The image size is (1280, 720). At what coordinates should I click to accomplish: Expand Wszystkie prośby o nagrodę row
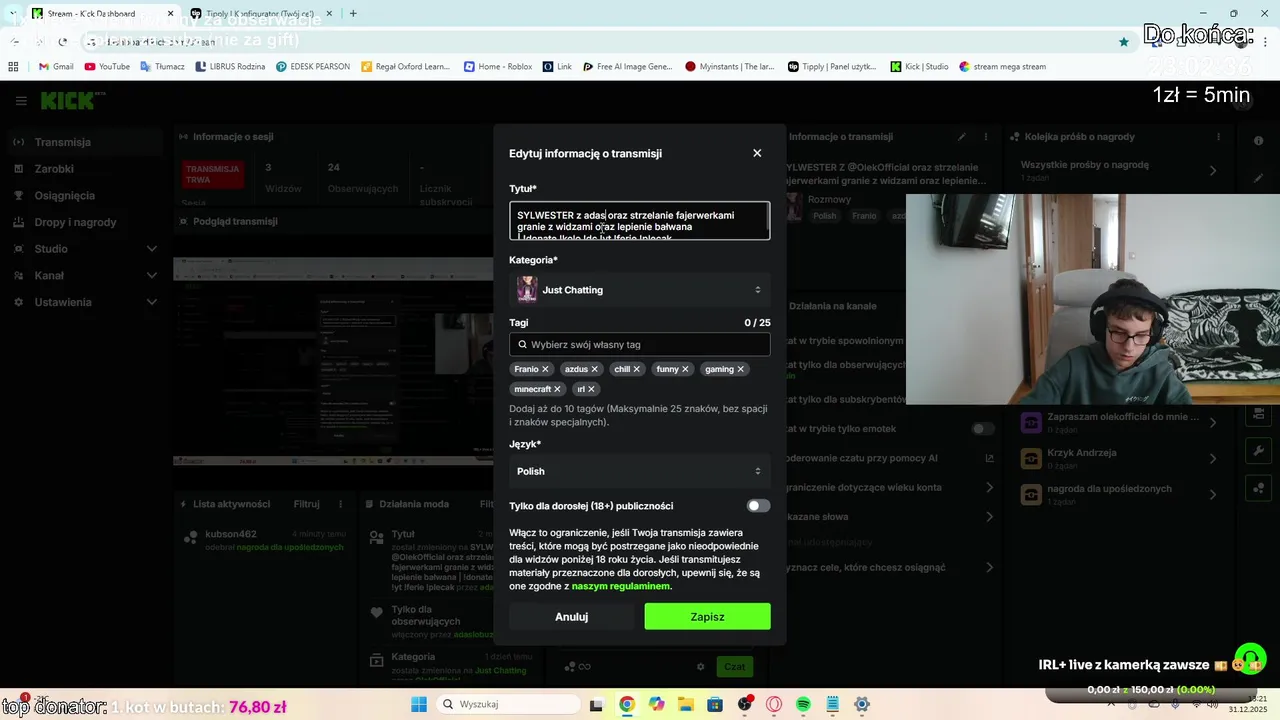[1120, 170]
